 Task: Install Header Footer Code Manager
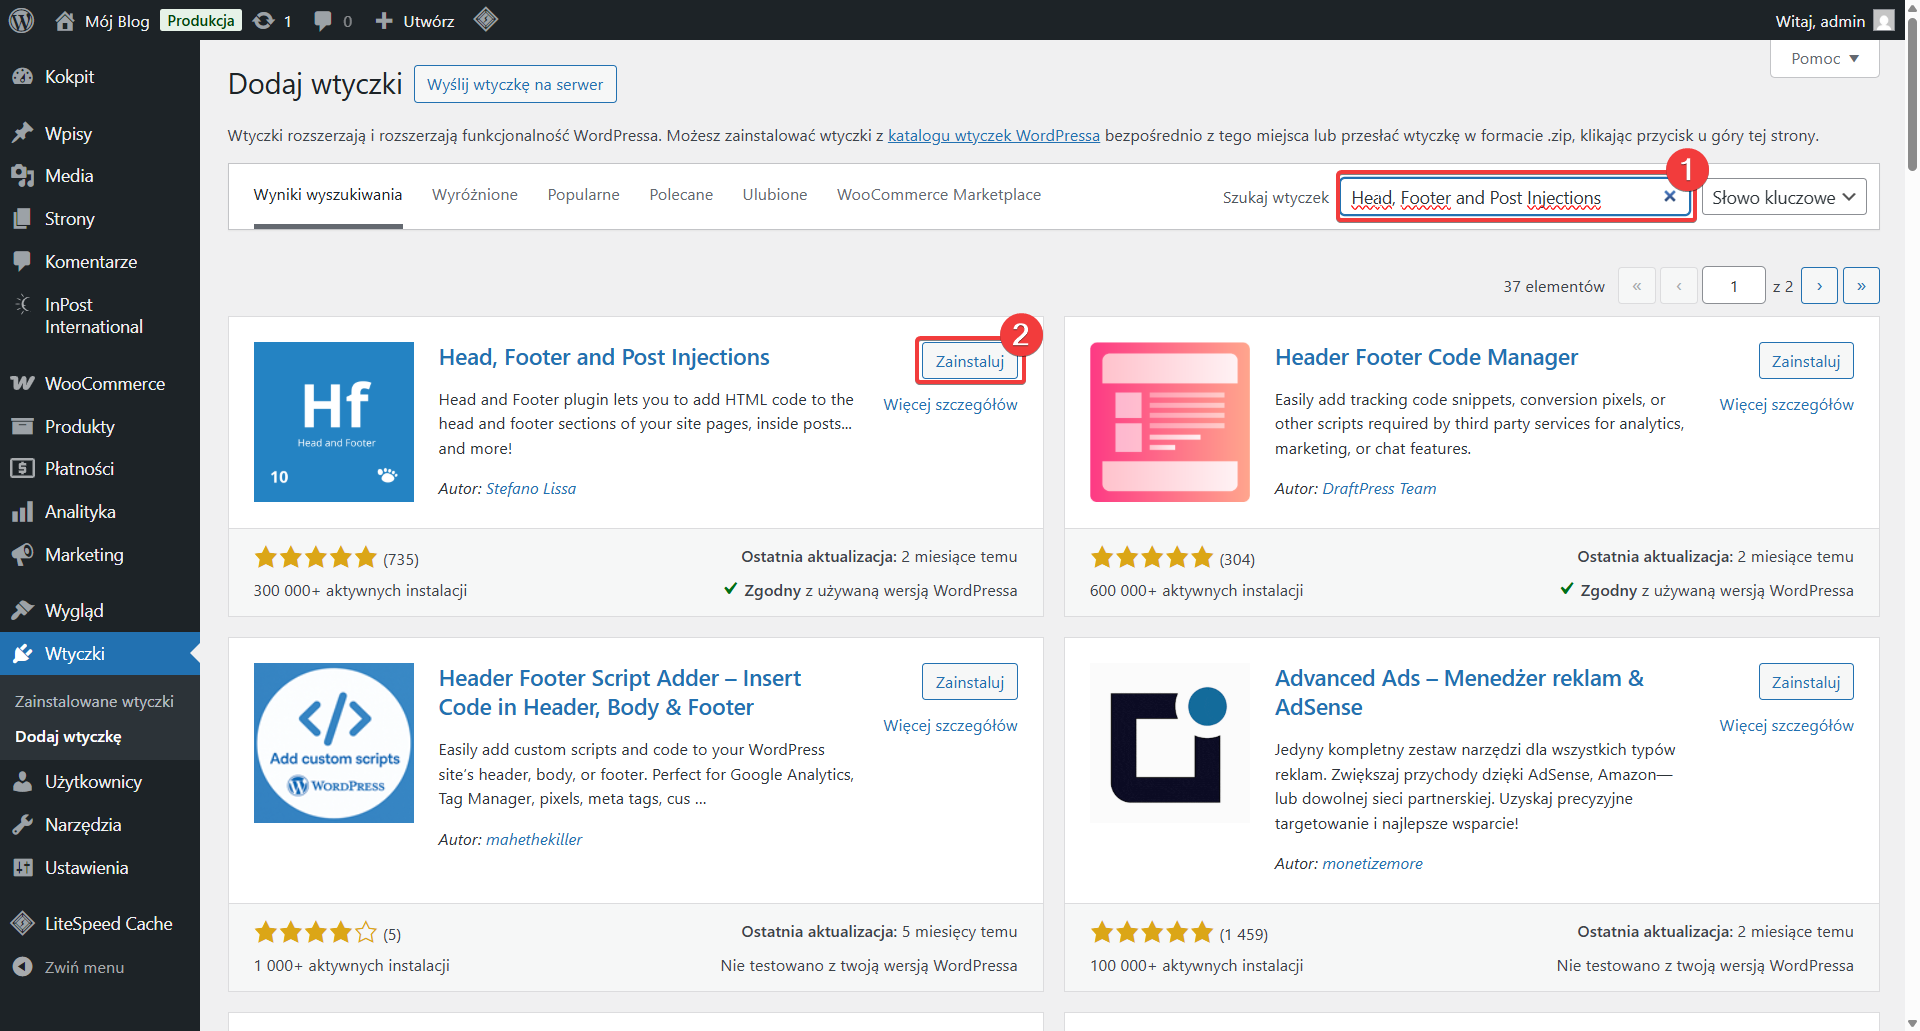[1806, 361]
